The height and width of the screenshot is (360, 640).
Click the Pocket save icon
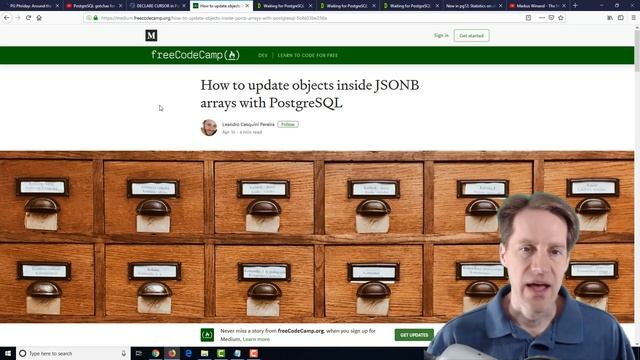(x=551, y=18)
